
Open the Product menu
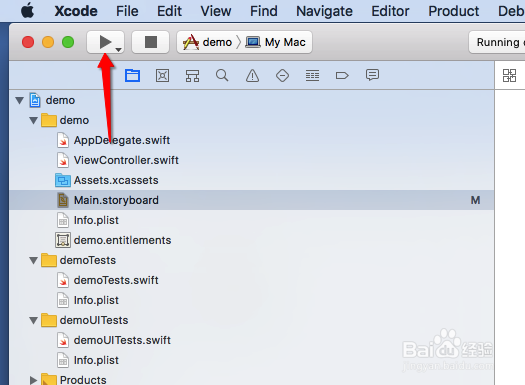(454, 11)
